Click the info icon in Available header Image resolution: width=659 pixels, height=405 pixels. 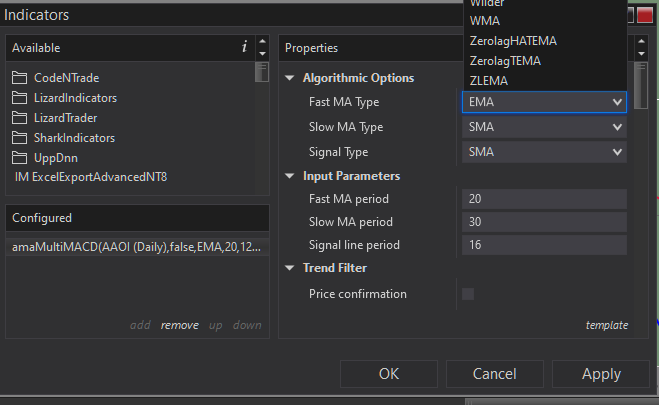[244, 47]
